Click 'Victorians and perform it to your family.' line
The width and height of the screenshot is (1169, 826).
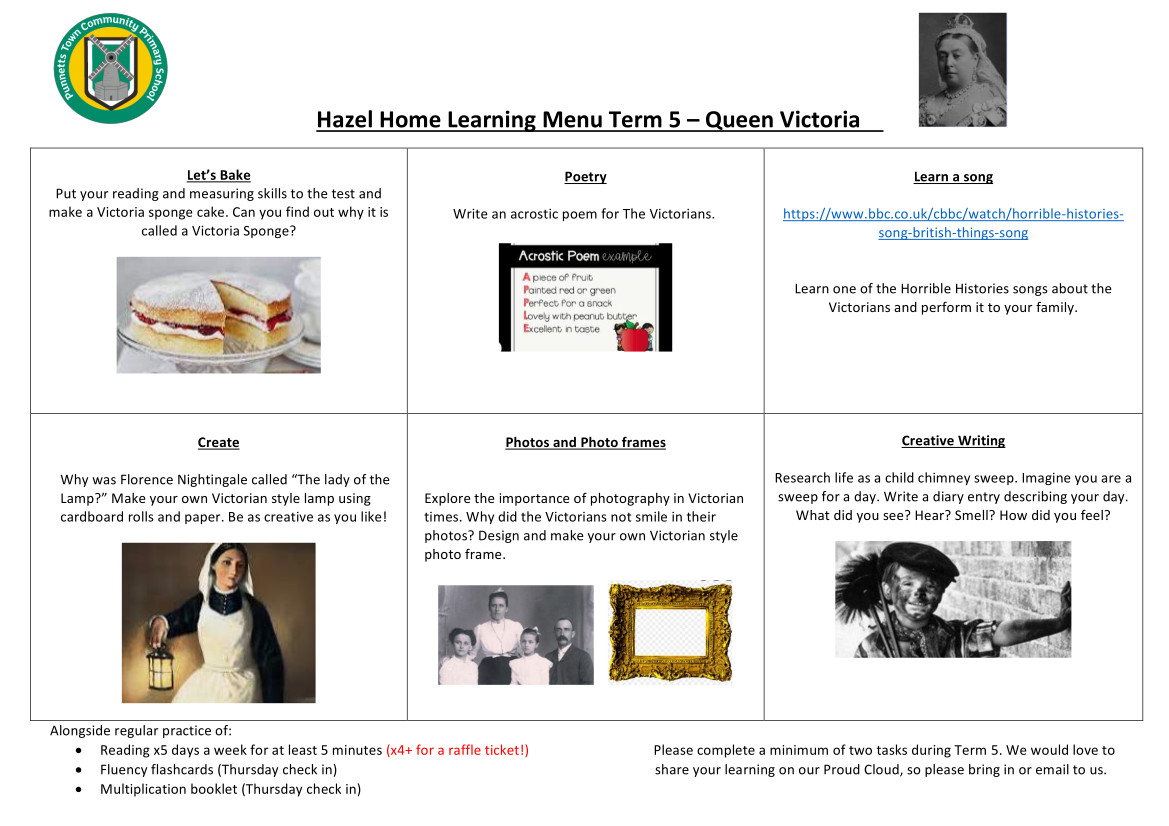click(x=953, y=307)
